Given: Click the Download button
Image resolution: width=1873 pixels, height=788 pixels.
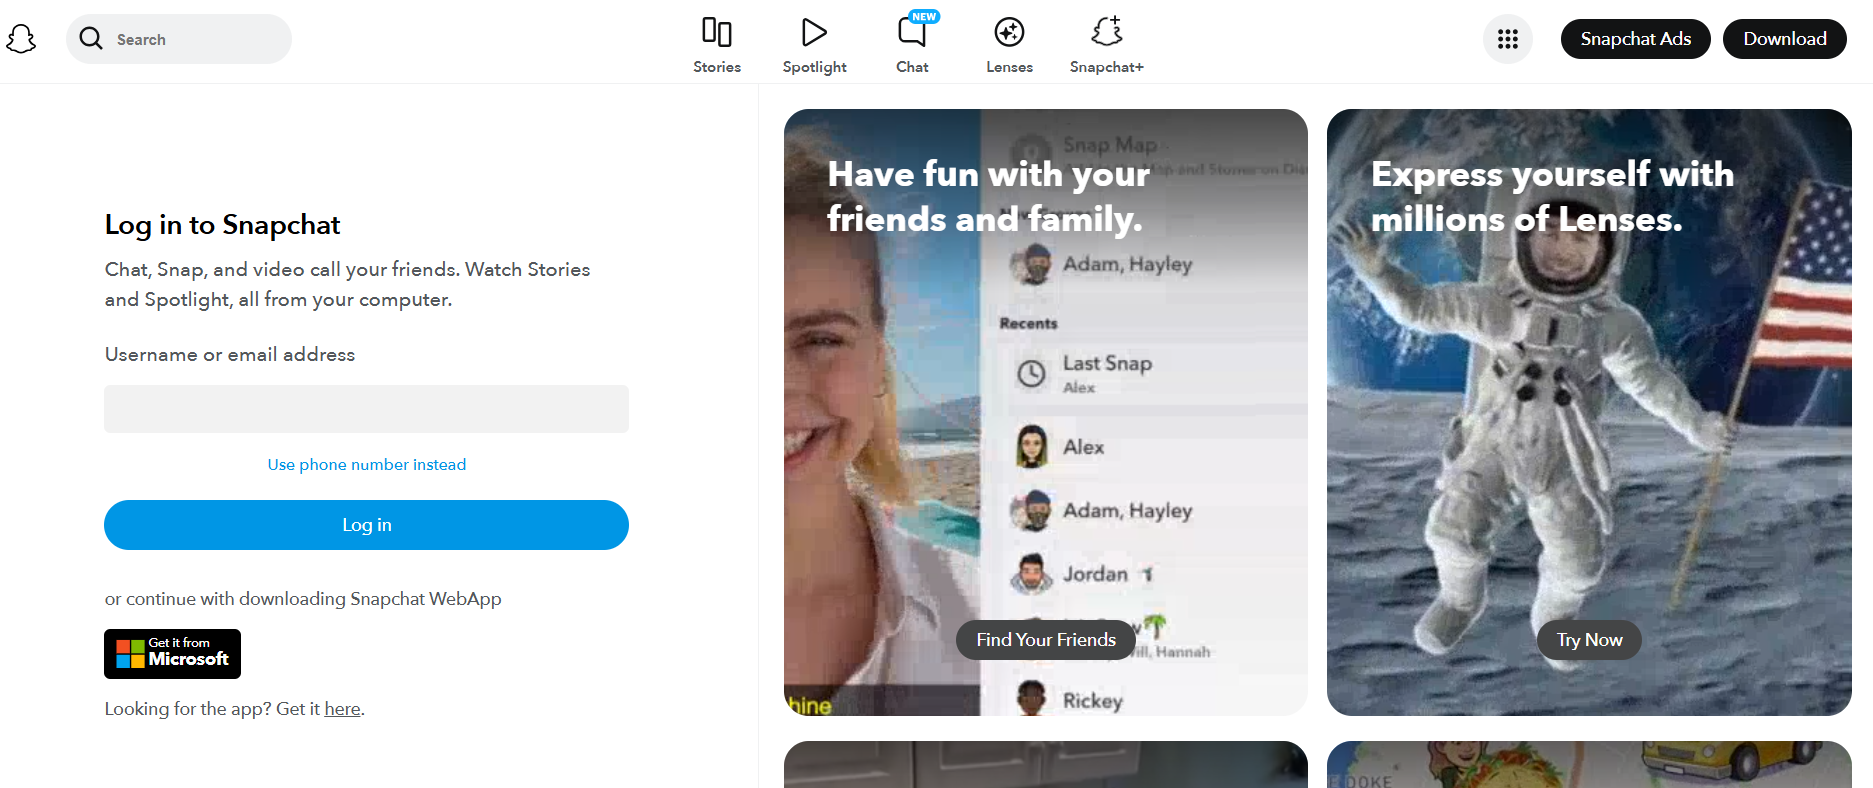Looking at the screenshot, I should point(1785,39).
